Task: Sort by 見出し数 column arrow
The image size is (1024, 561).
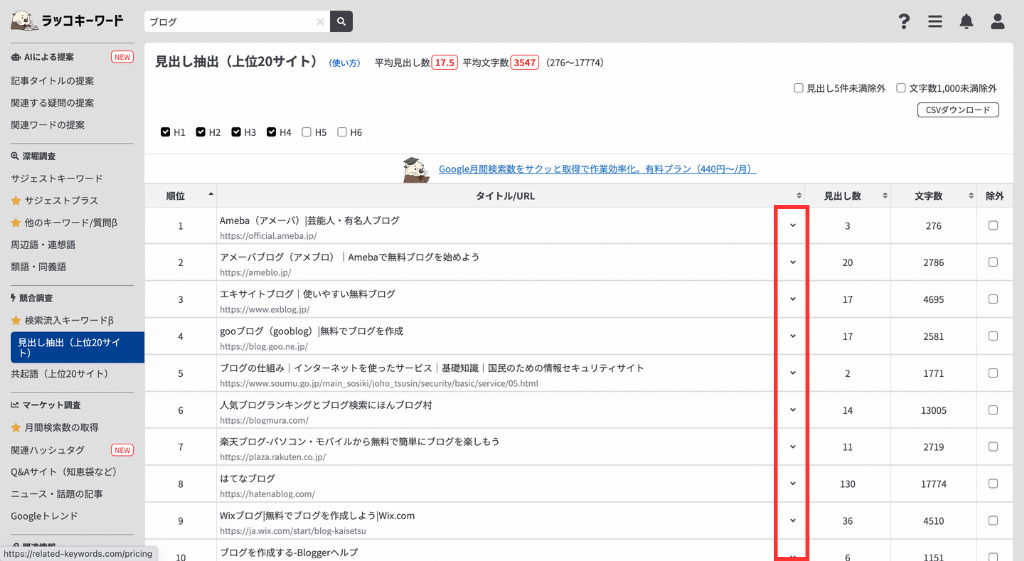Action: [x=884, y=196]
